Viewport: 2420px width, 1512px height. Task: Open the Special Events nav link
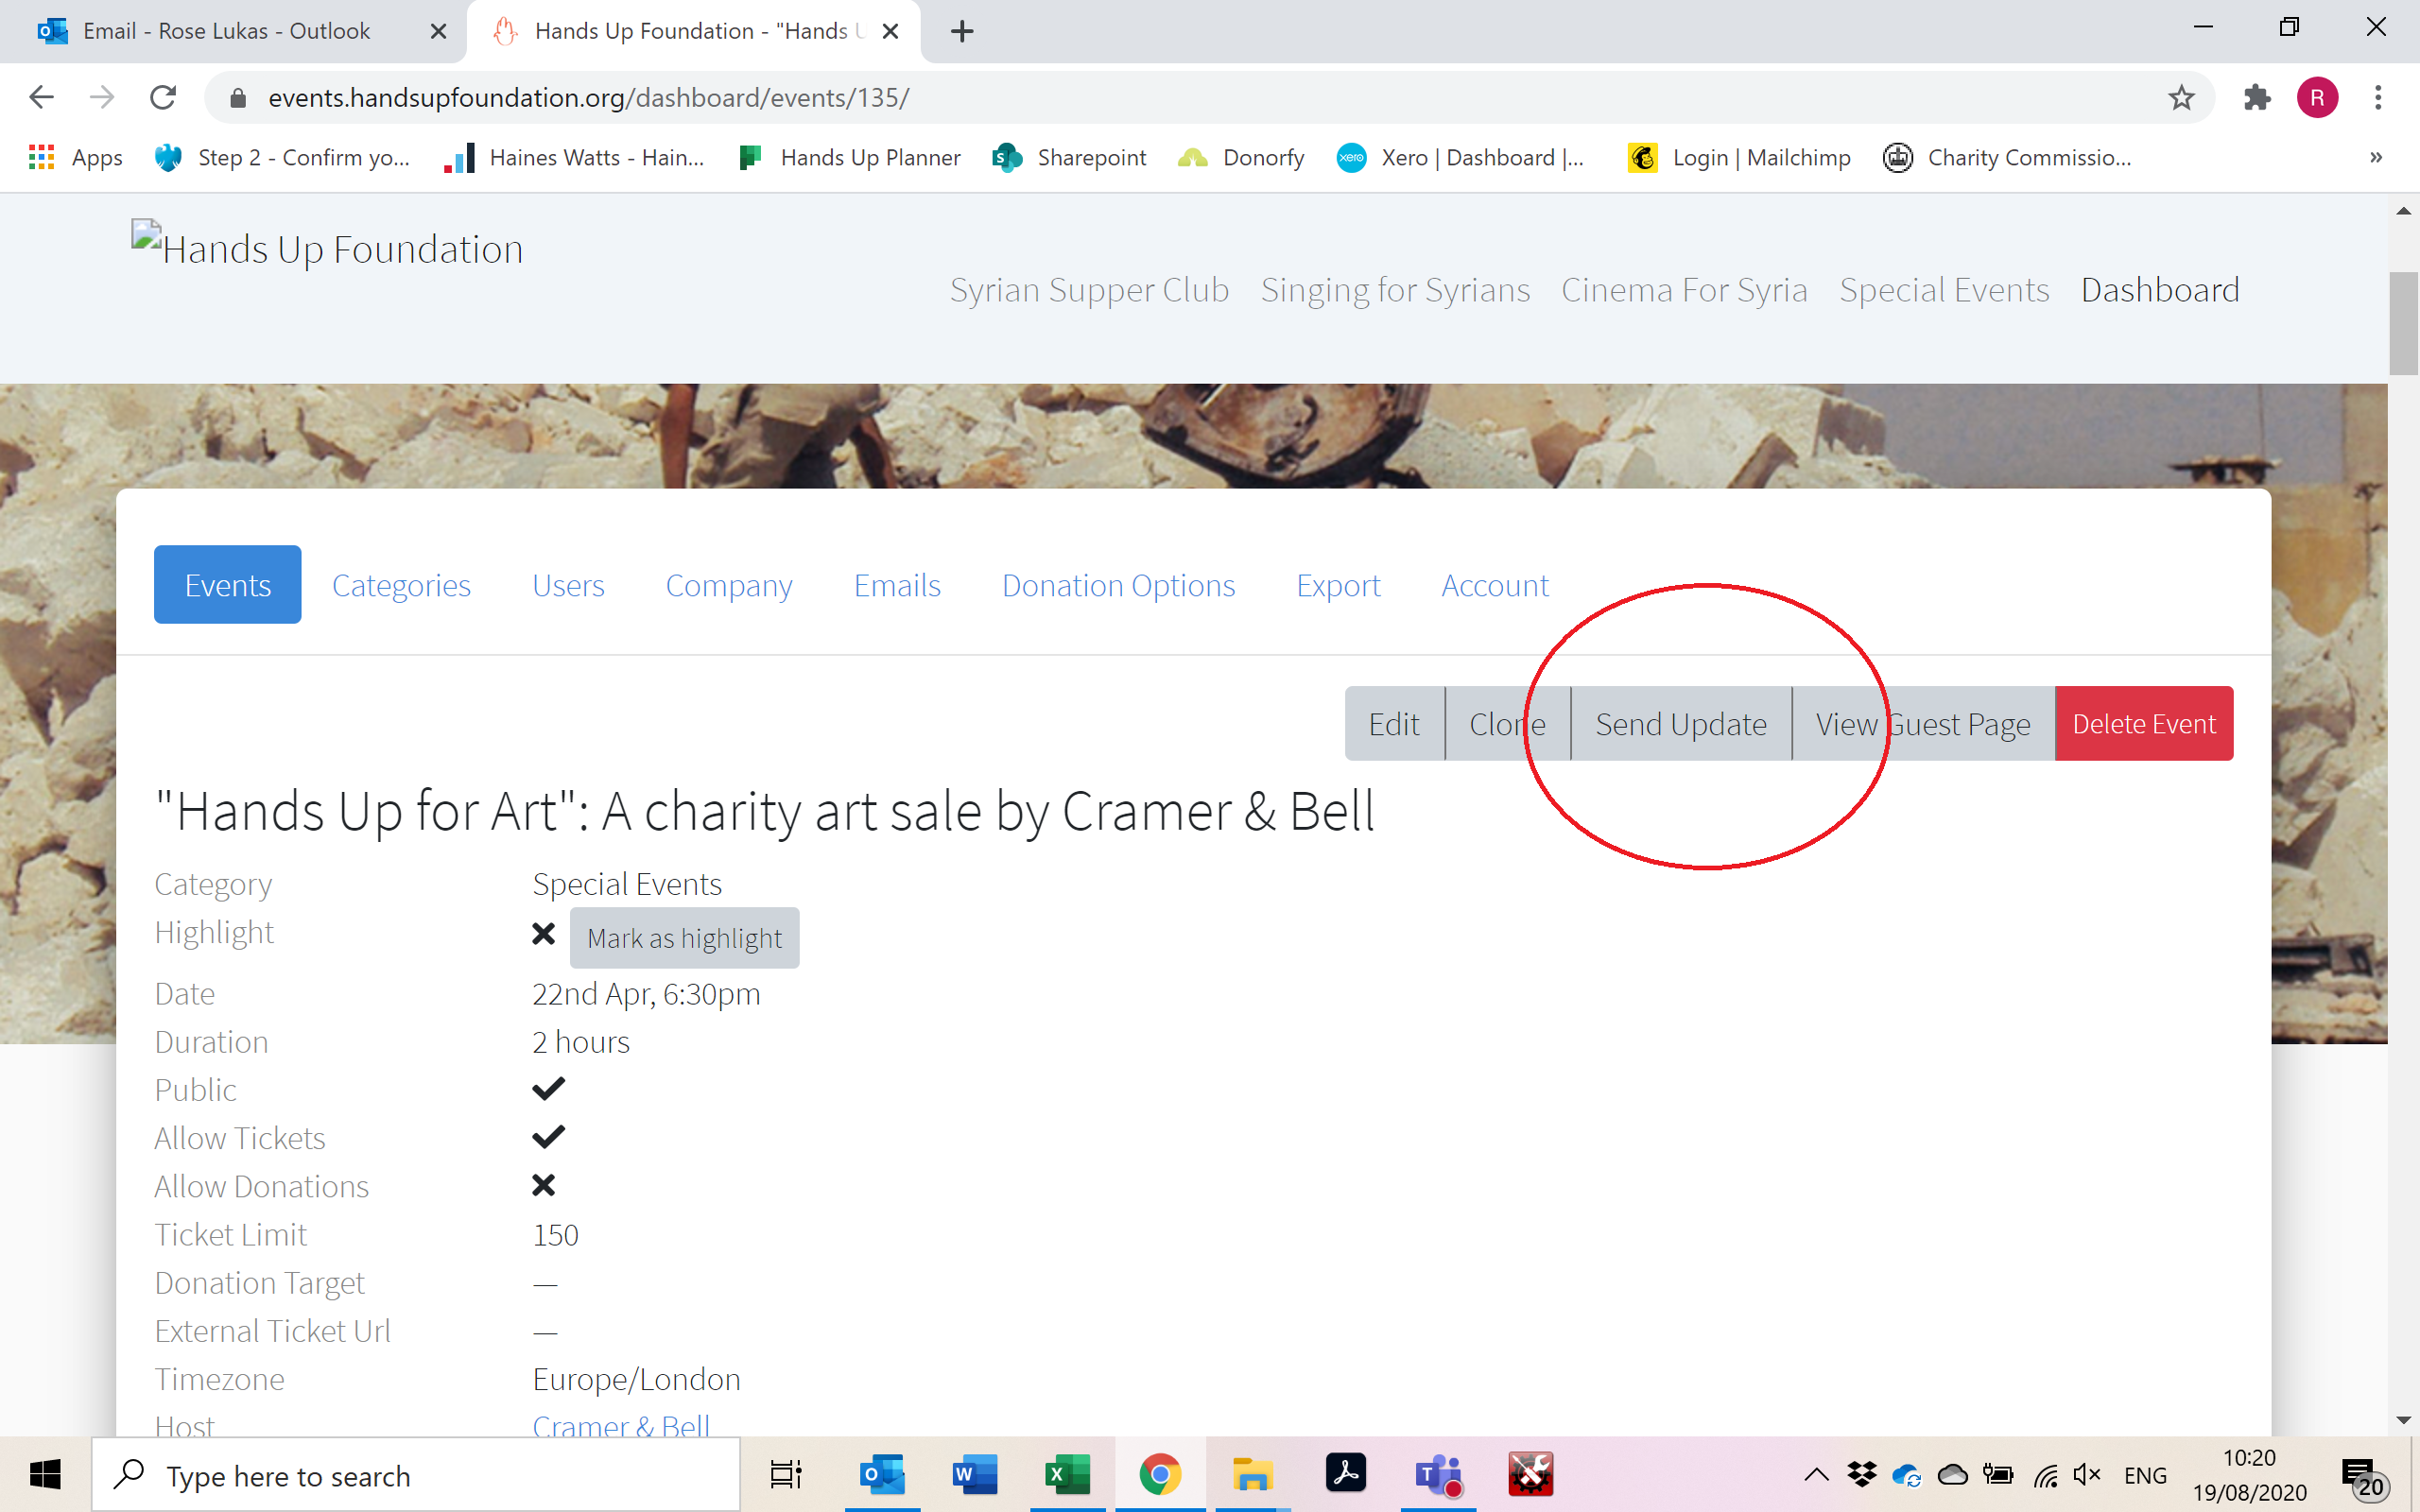click(1944, 290)
